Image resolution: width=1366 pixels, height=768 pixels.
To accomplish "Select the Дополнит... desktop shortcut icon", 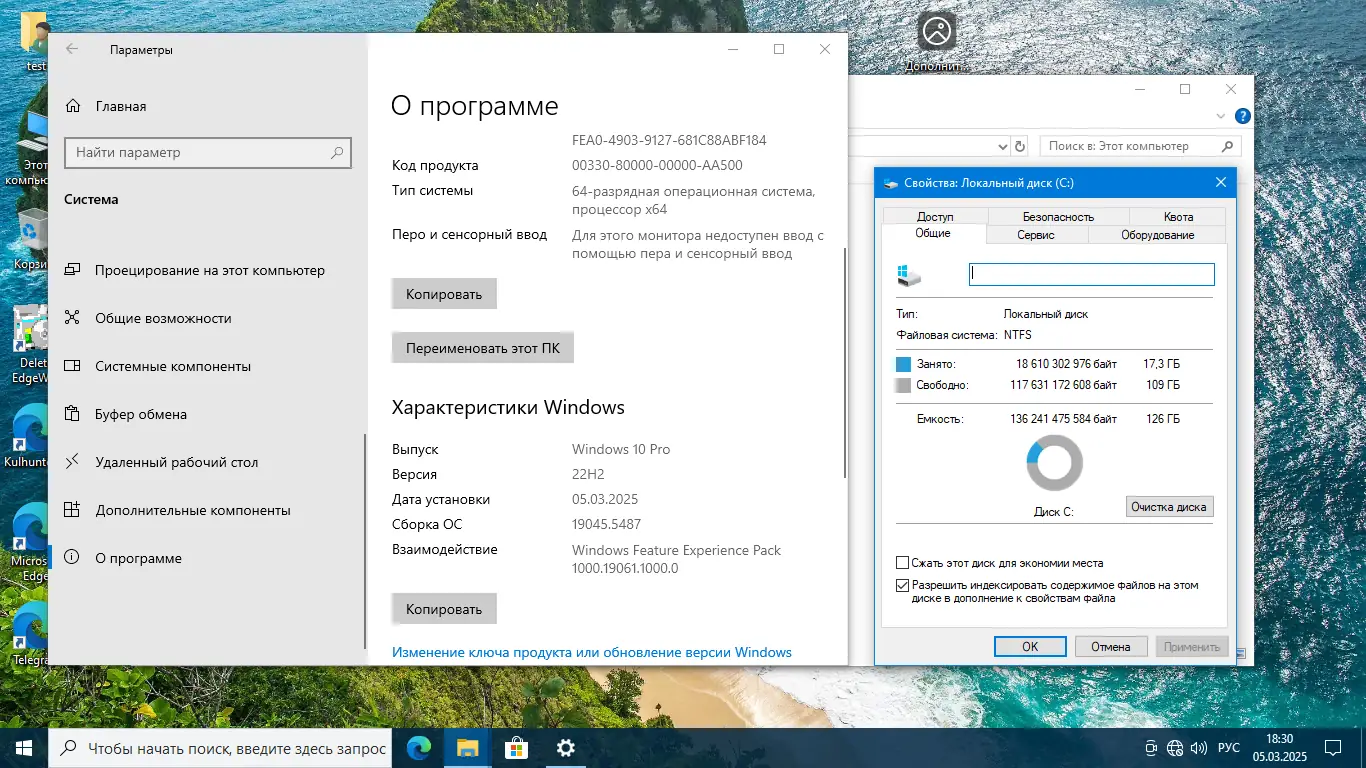I will coord(937,41).
